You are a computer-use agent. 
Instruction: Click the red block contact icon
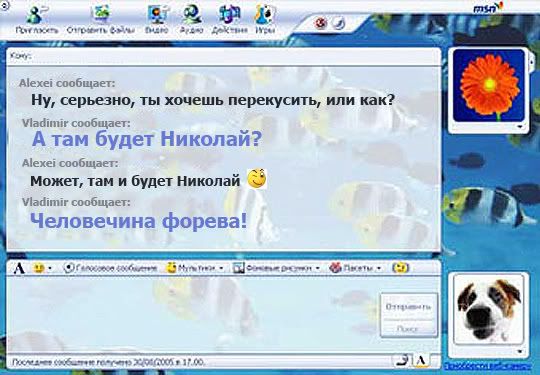click(x=321, y=23)
